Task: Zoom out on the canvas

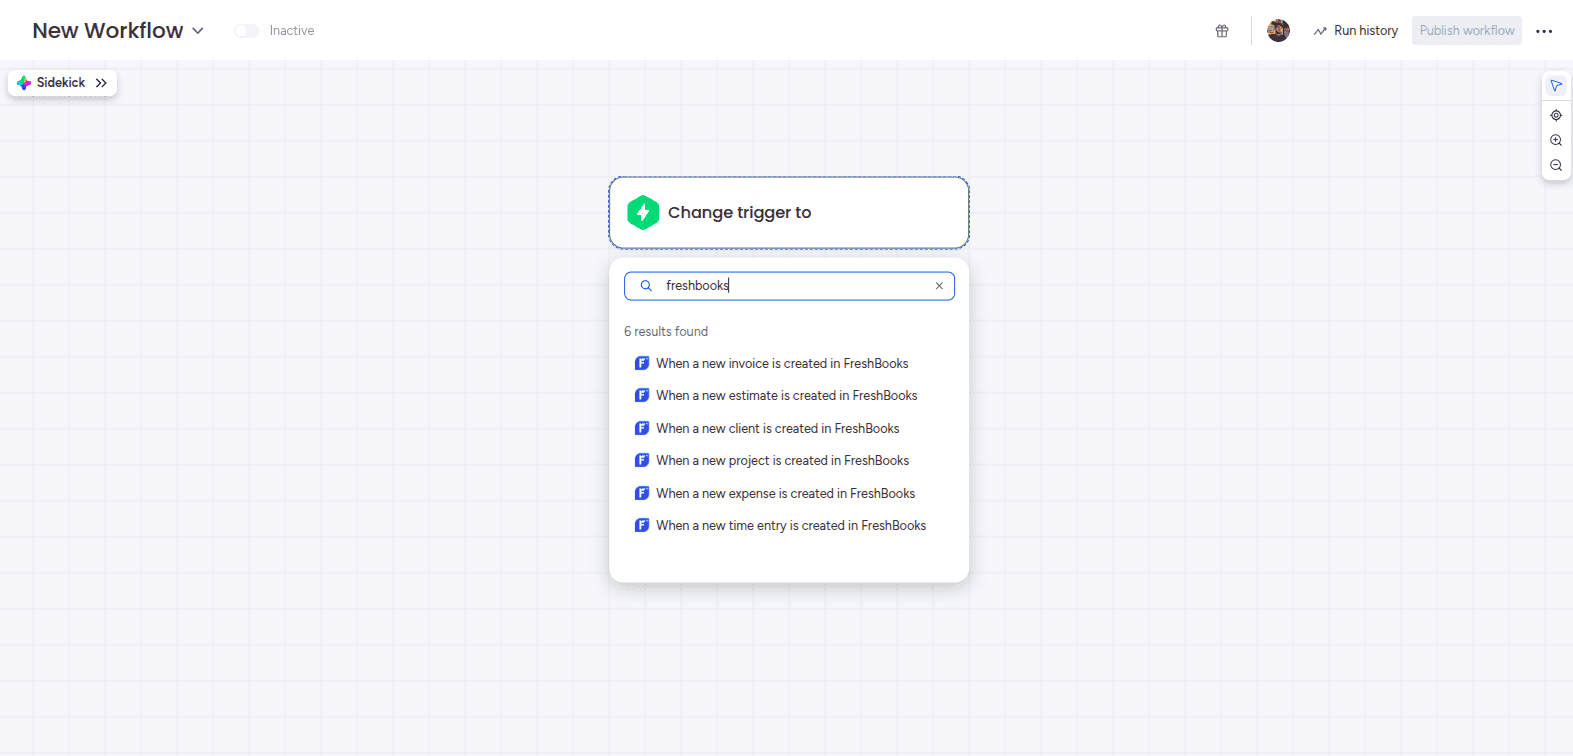Action: click(1556, 165)
